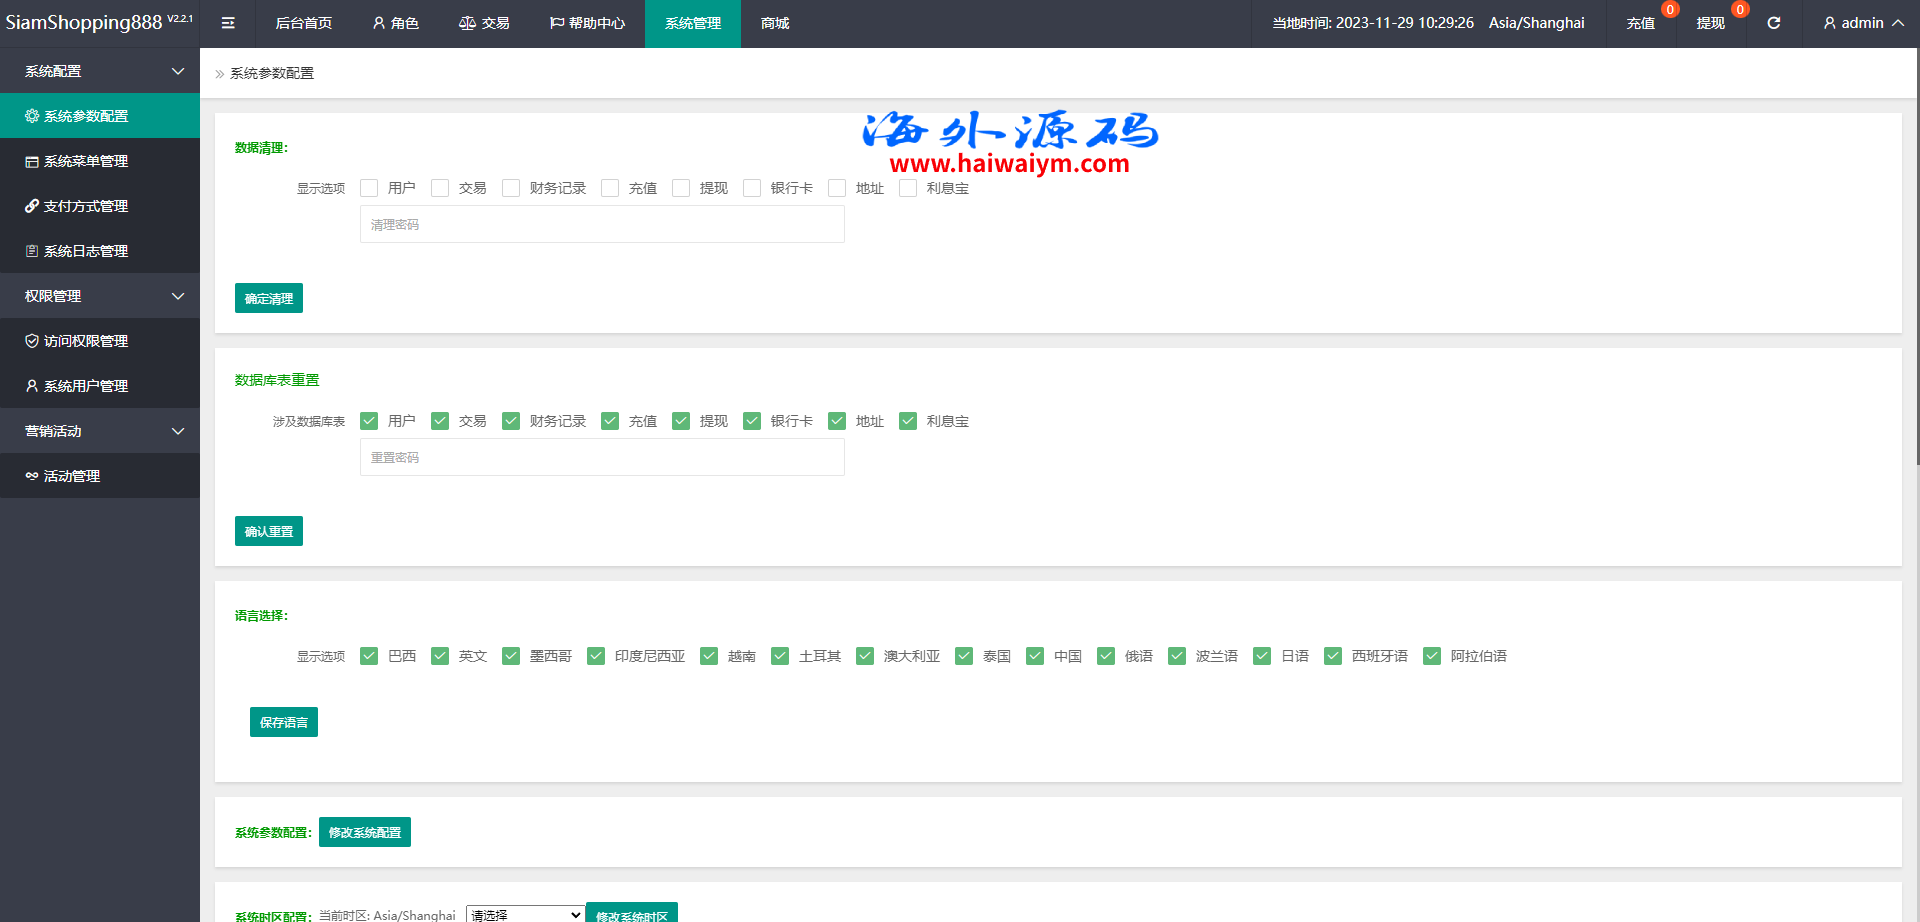Uncheck 财务记录 in 数据库表重置 section
The width and height of the screenshot is (1920, 922).
[511, 421]
